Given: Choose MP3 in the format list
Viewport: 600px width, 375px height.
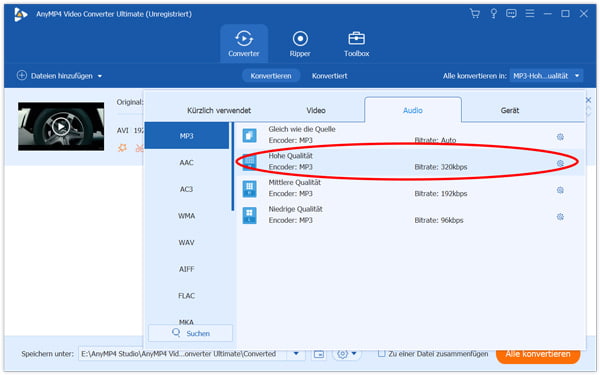Looking at the screenshot, I should [x=187, y=135].
